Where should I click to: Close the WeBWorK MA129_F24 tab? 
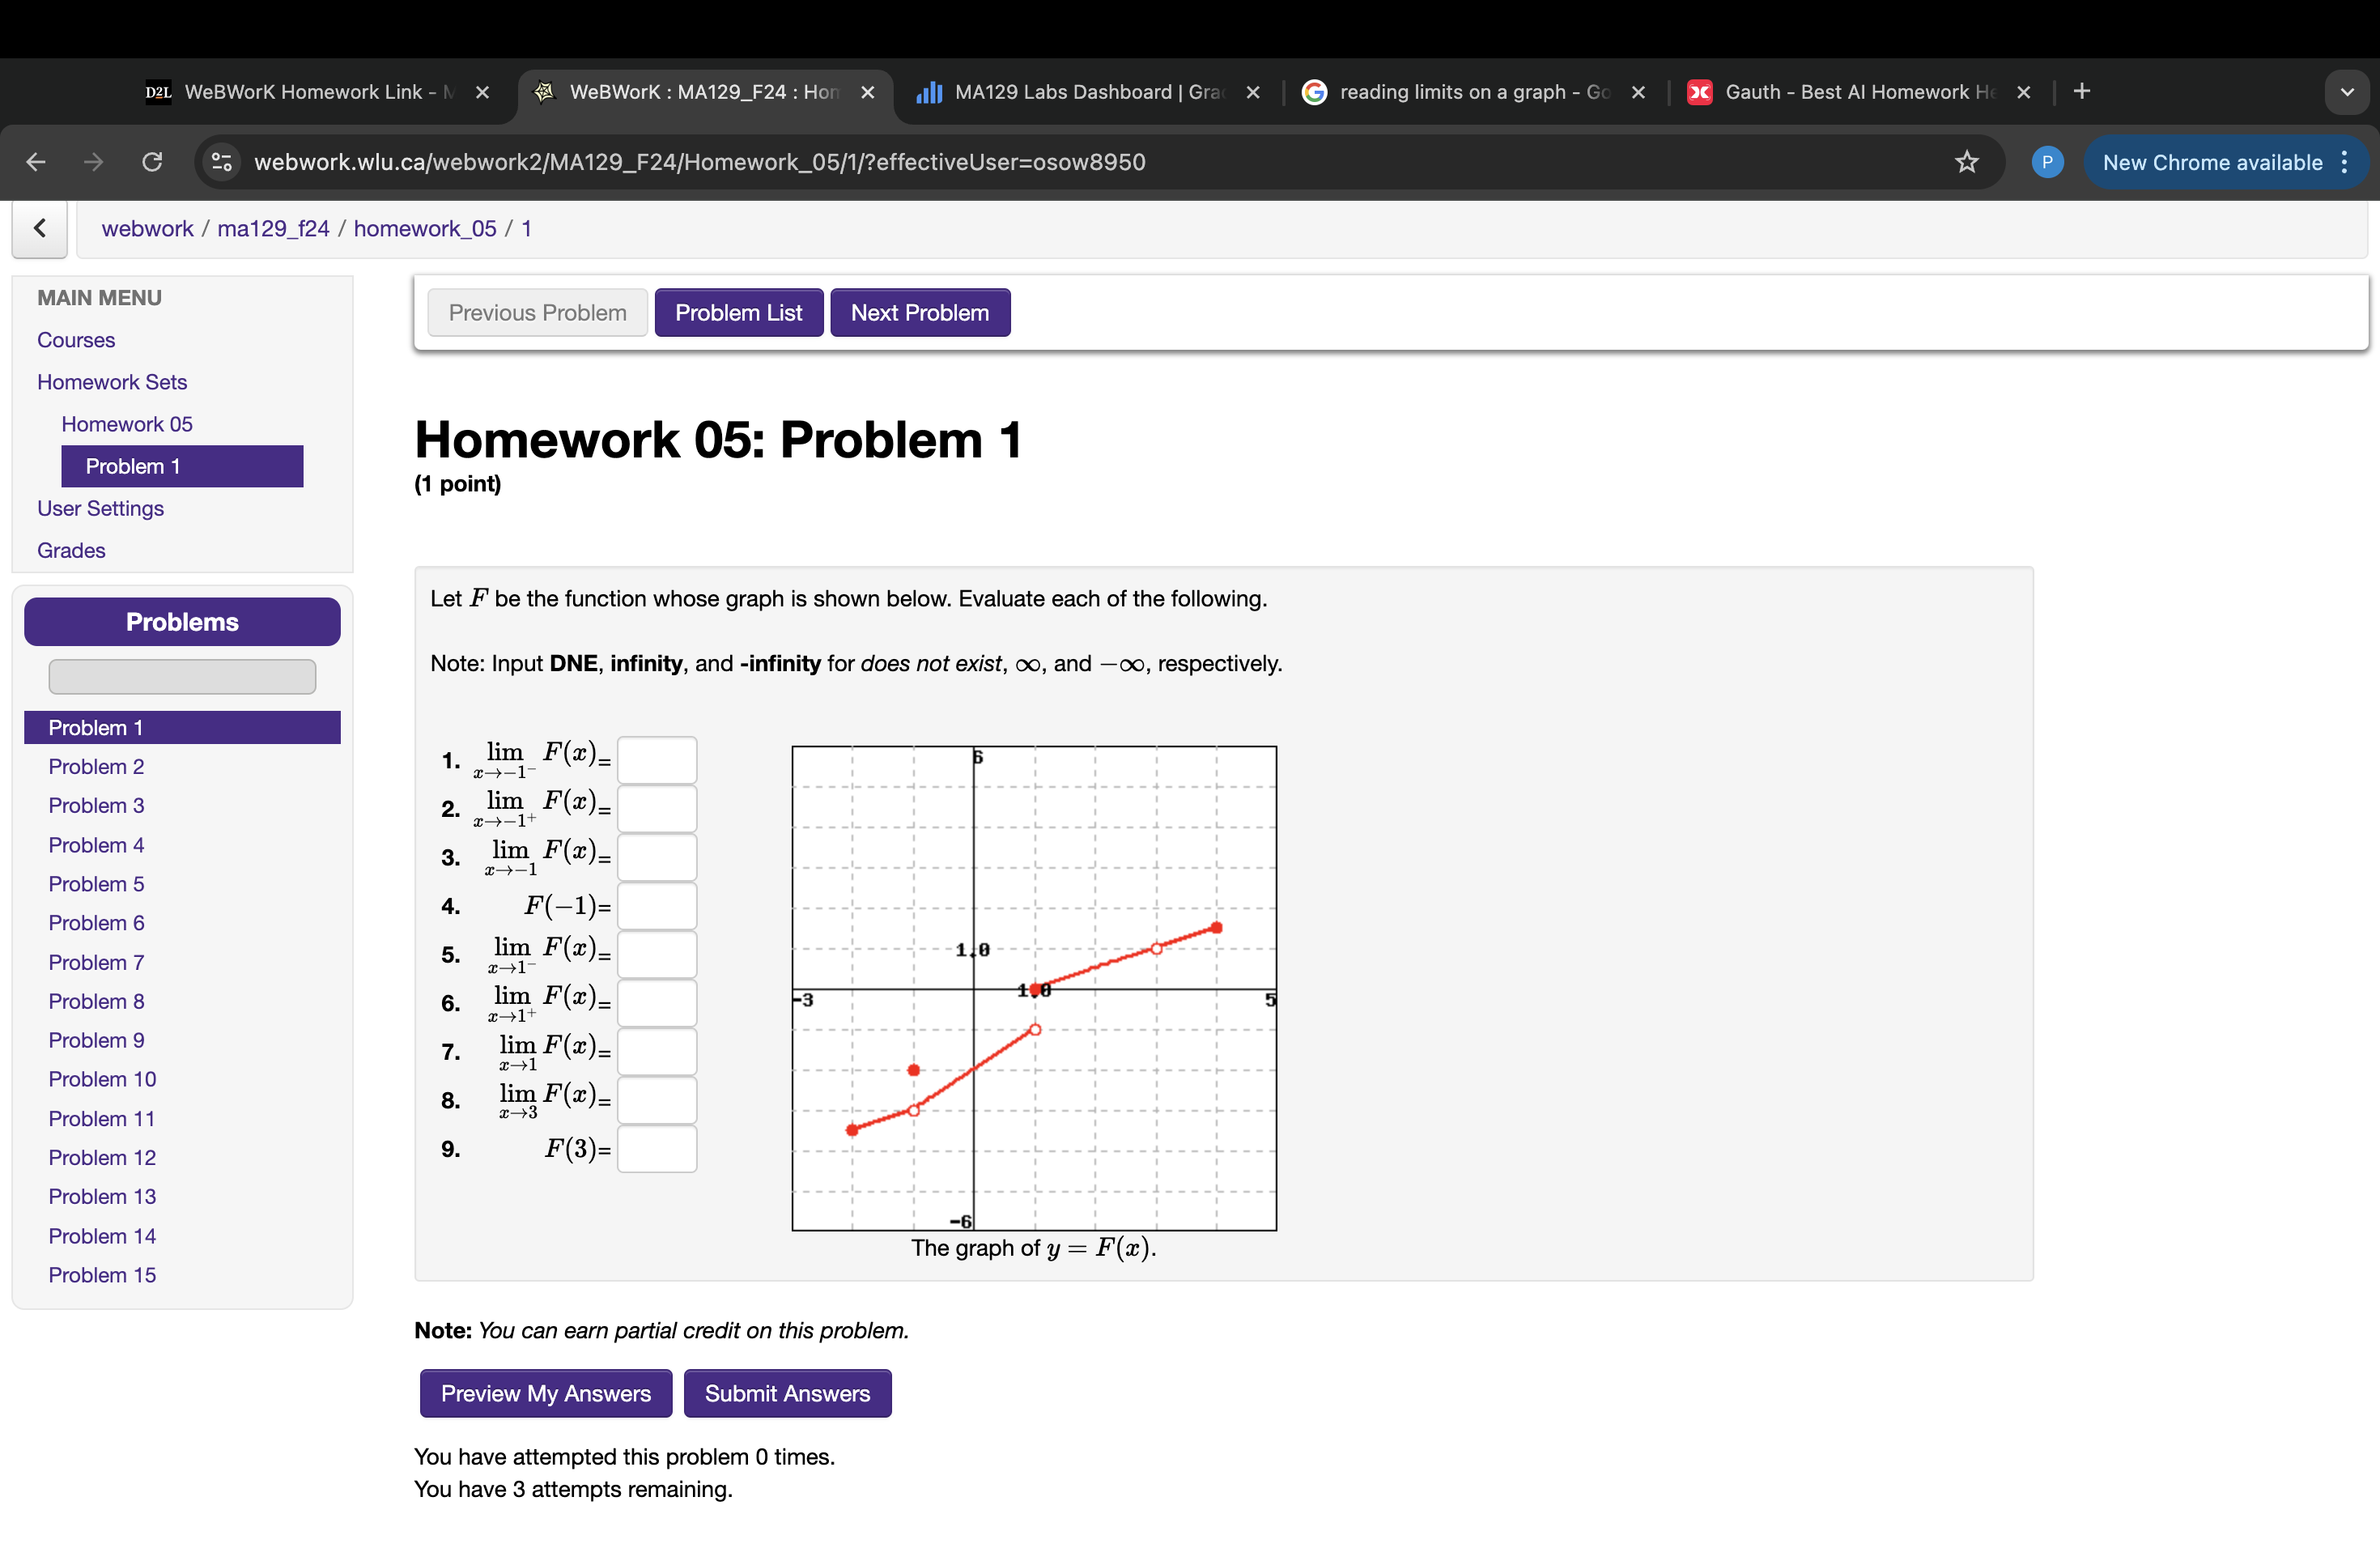click(868, 92)
